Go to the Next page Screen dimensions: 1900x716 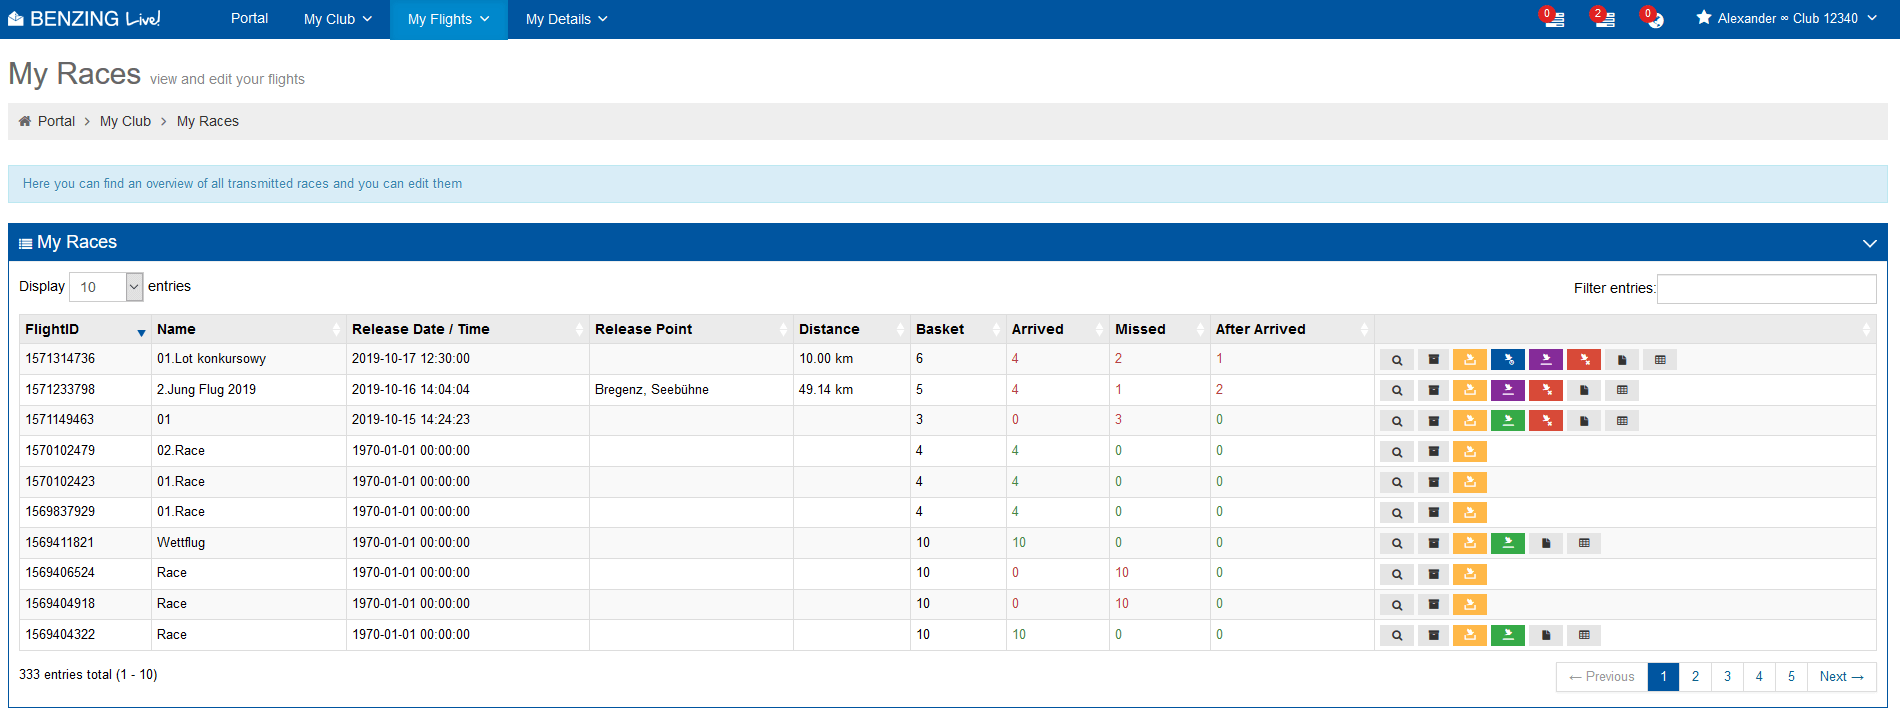click(1841, 677)
